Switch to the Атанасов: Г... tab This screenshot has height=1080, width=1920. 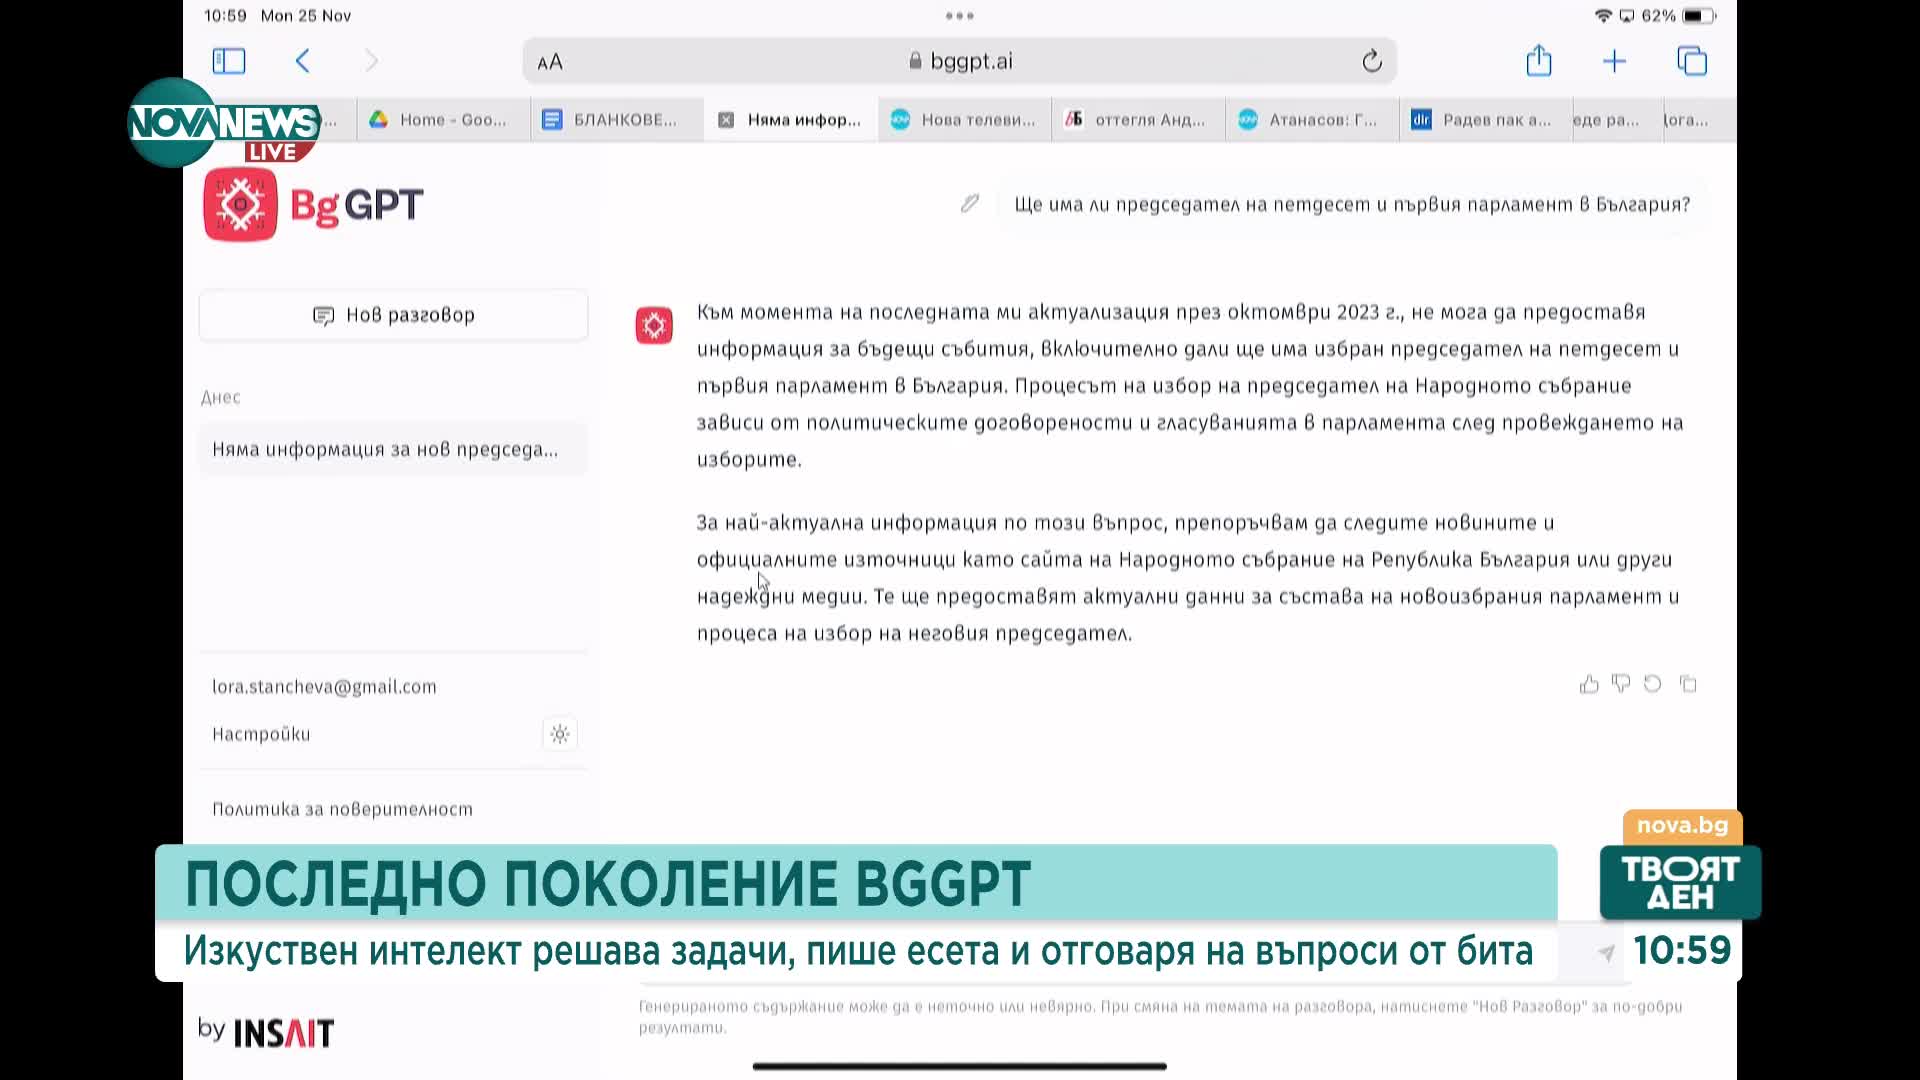coord(1312,120)
